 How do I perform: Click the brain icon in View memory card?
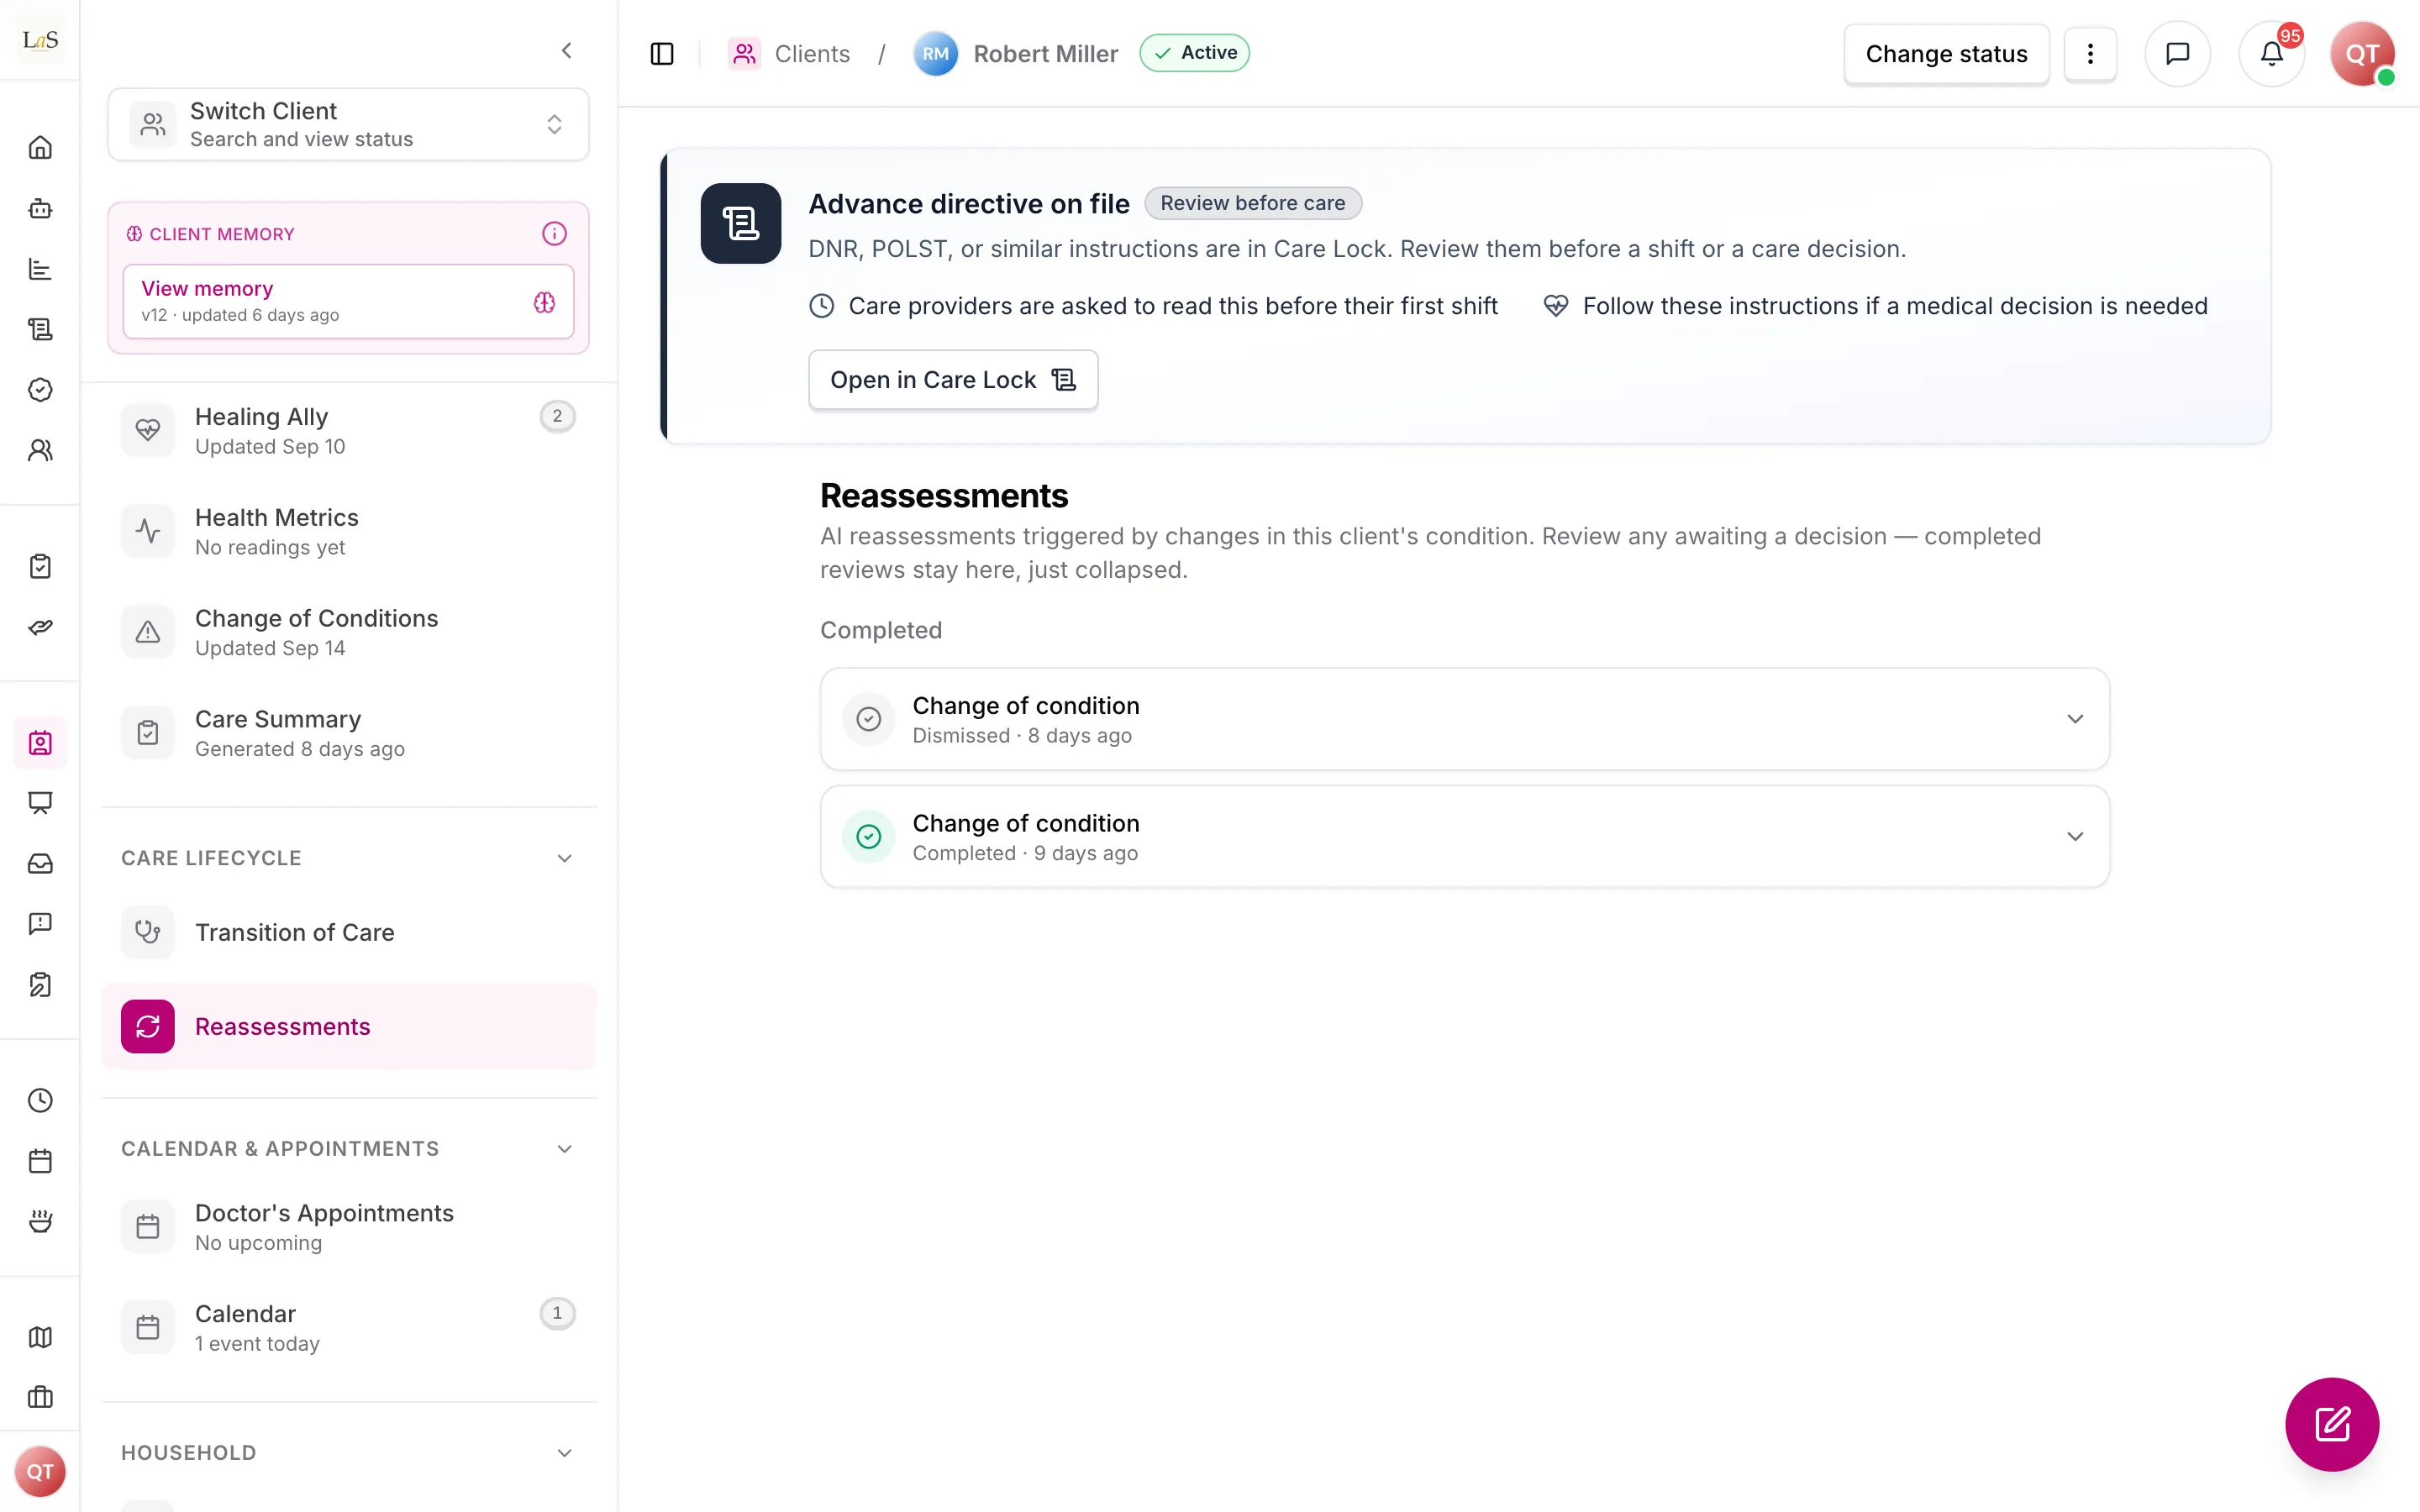(x=544, y=302)
